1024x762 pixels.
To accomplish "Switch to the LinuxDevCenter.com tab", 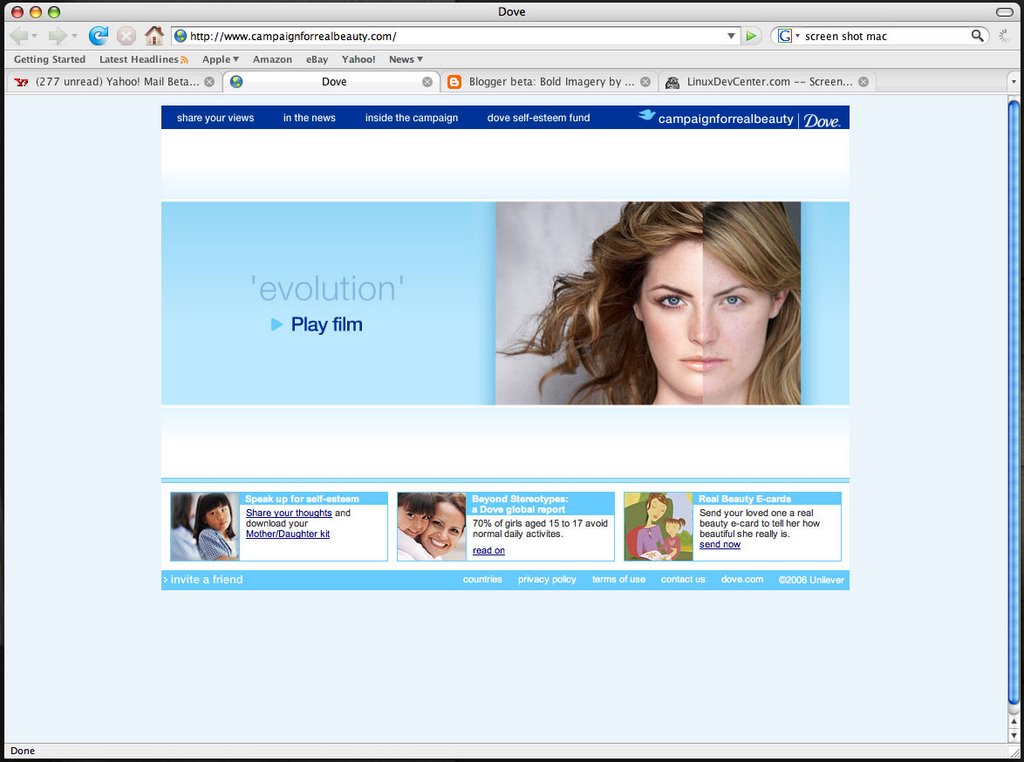I will coord(767,82).
